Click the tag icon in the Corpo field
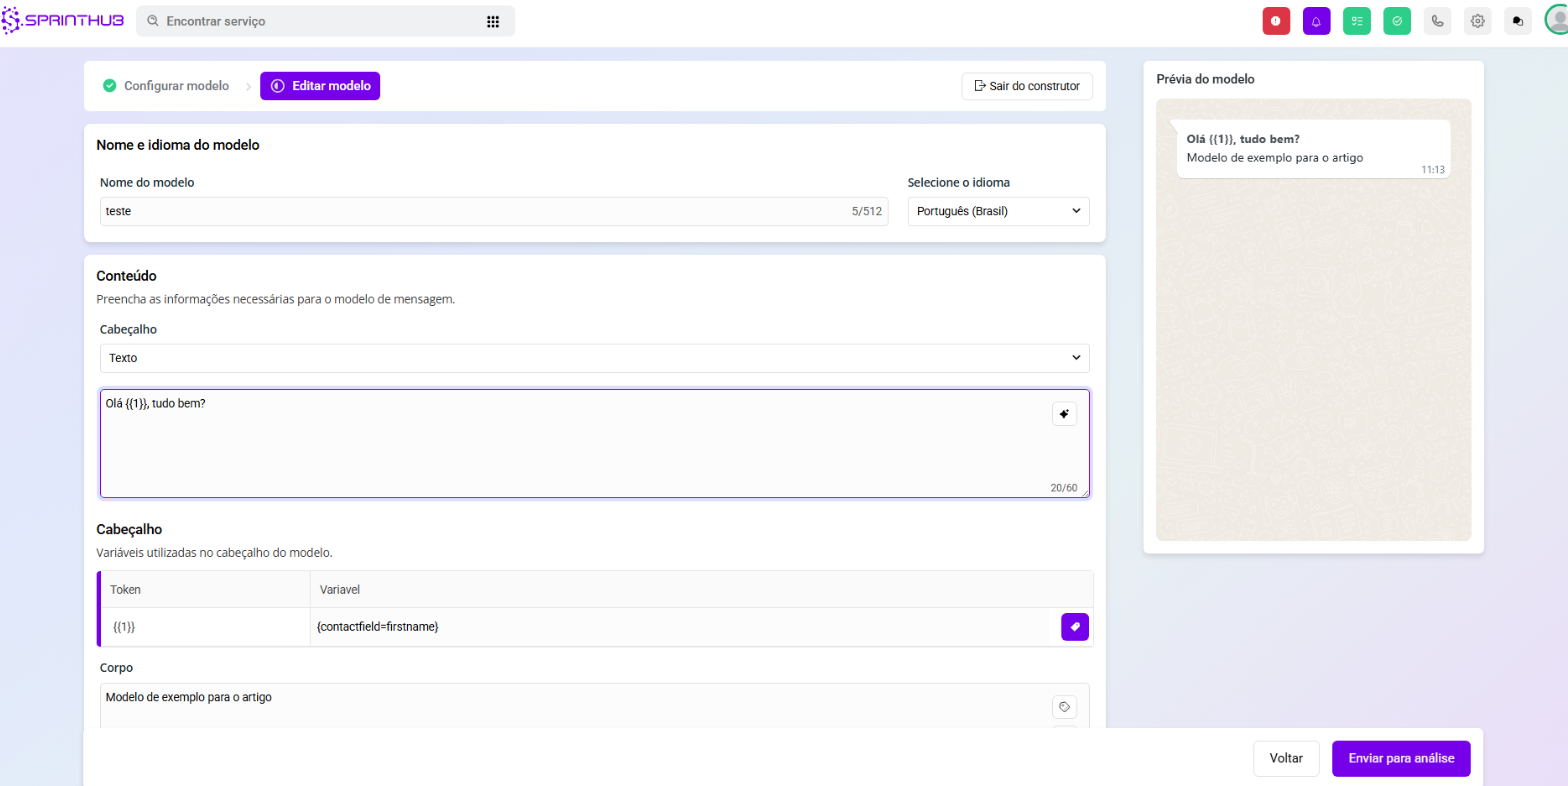The width and height of the screenshot is (1568, 786). click(x=1064, y=707)
